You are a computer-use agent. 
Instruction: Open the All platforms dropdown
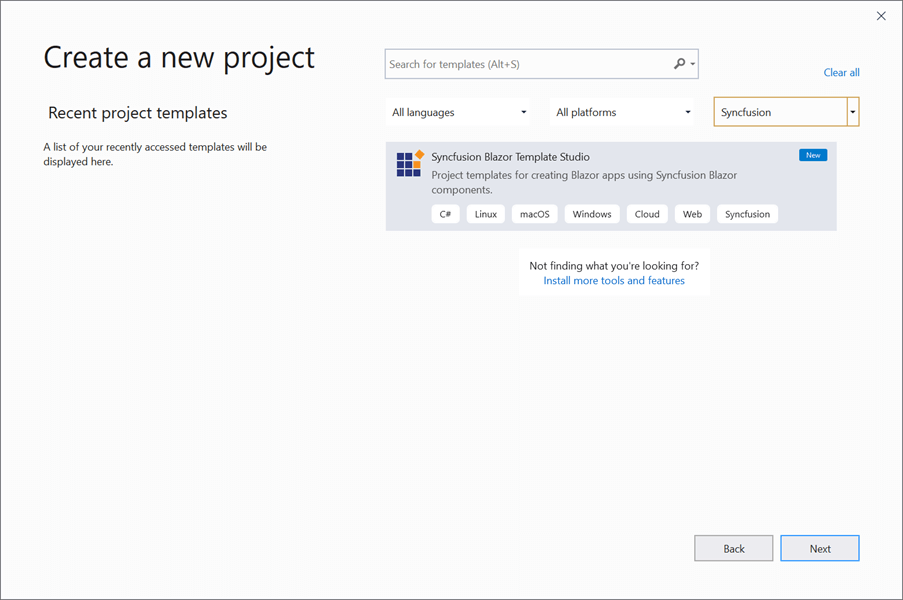pos(623,112)
